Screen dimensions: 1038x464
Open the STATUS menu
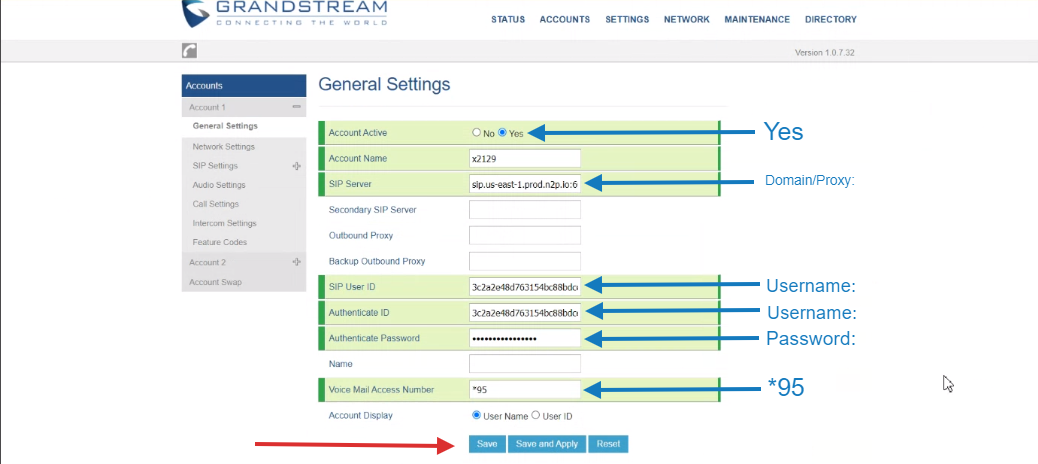pos(508,20)
